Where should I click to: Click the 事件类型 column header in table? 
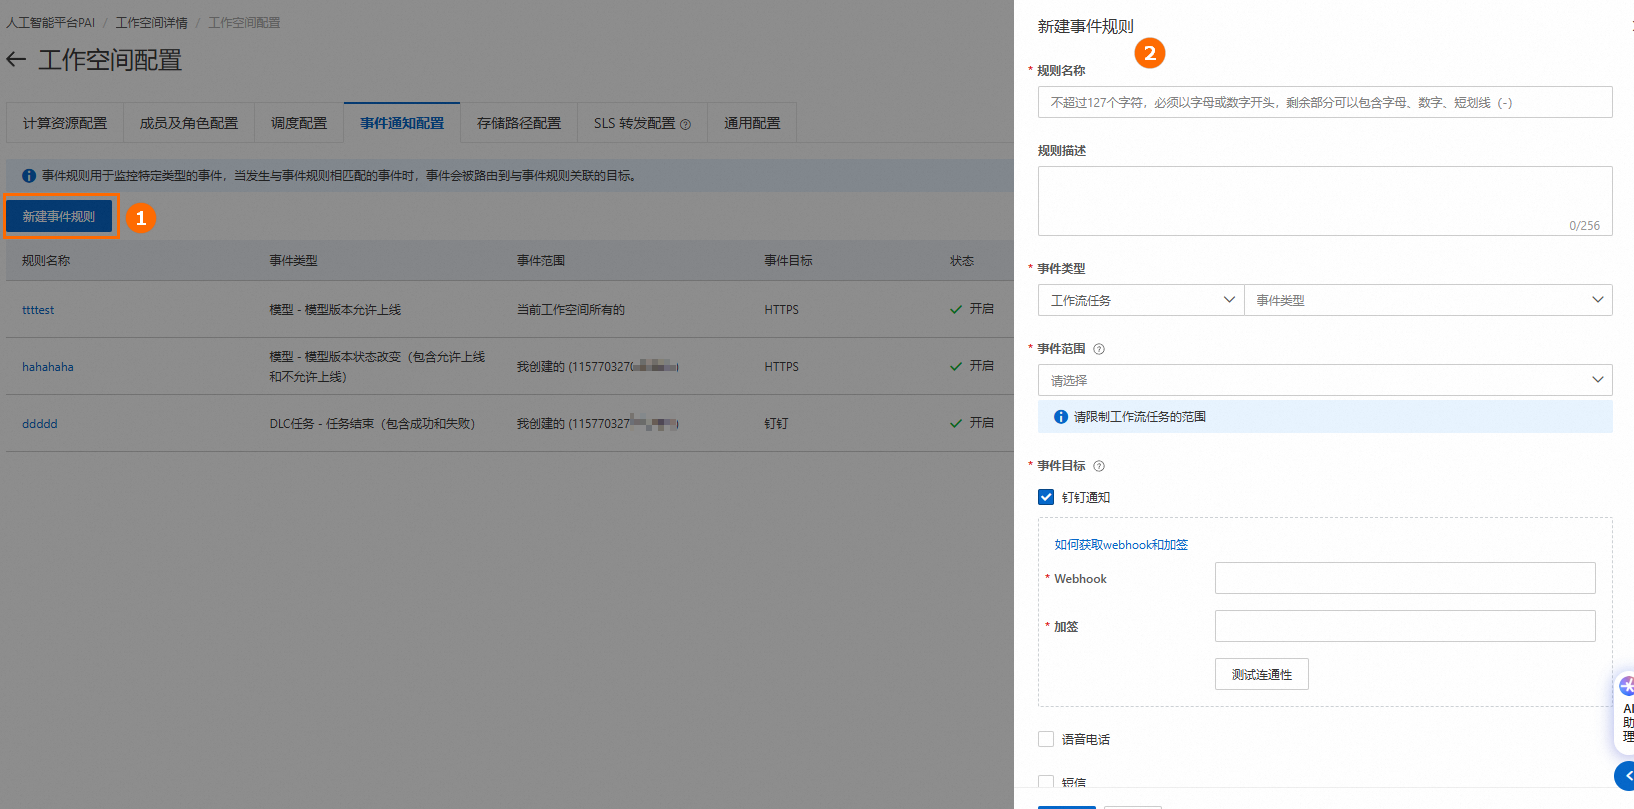(293, 261)
